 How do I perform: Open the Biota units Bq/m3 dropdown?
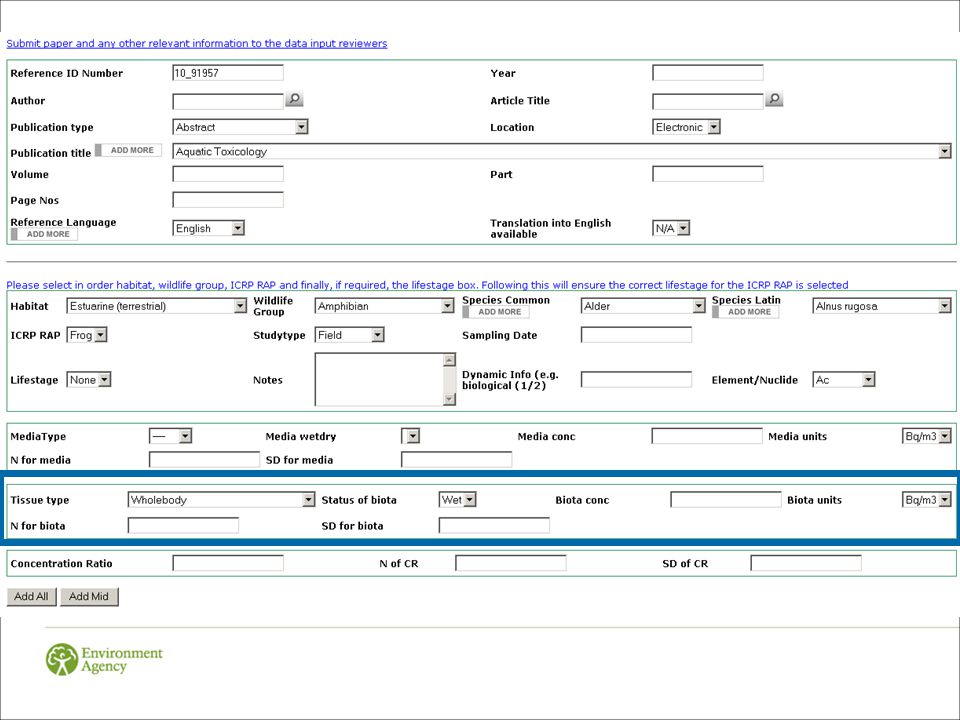coord(927,500)
